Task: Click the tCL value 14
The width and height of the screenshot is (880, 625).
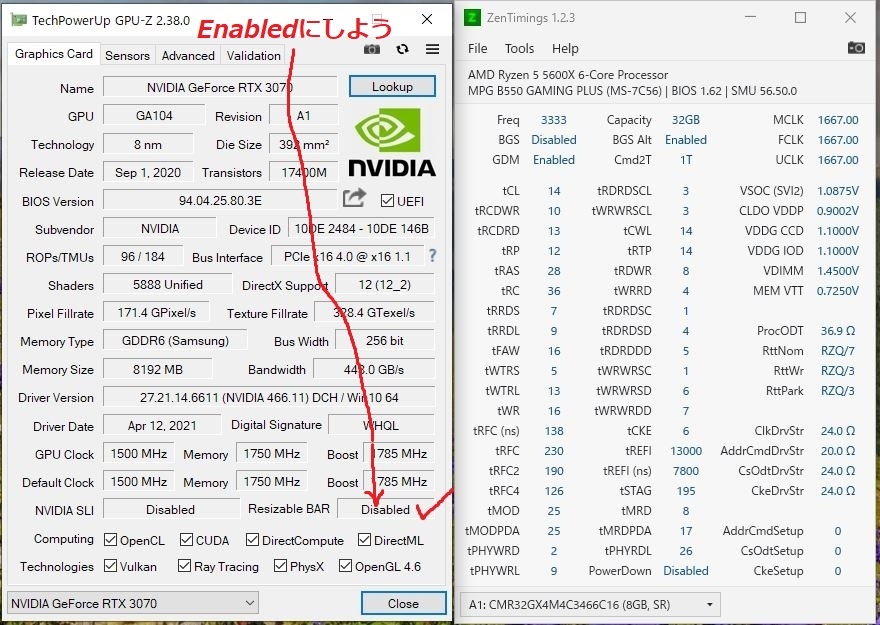Action: [x=554, y=191]
